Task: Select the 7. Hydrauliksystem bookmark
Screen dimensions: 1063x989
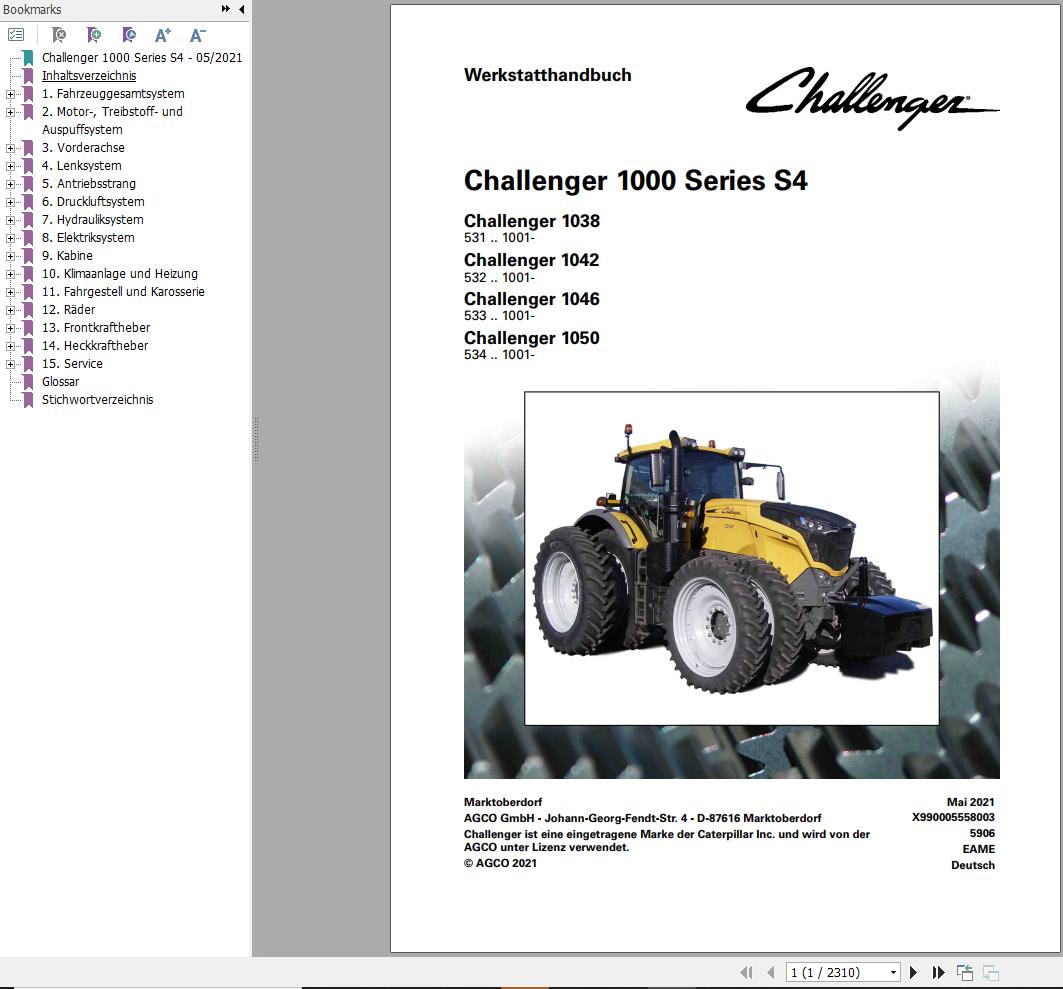Action: click(x=93, y=220)
